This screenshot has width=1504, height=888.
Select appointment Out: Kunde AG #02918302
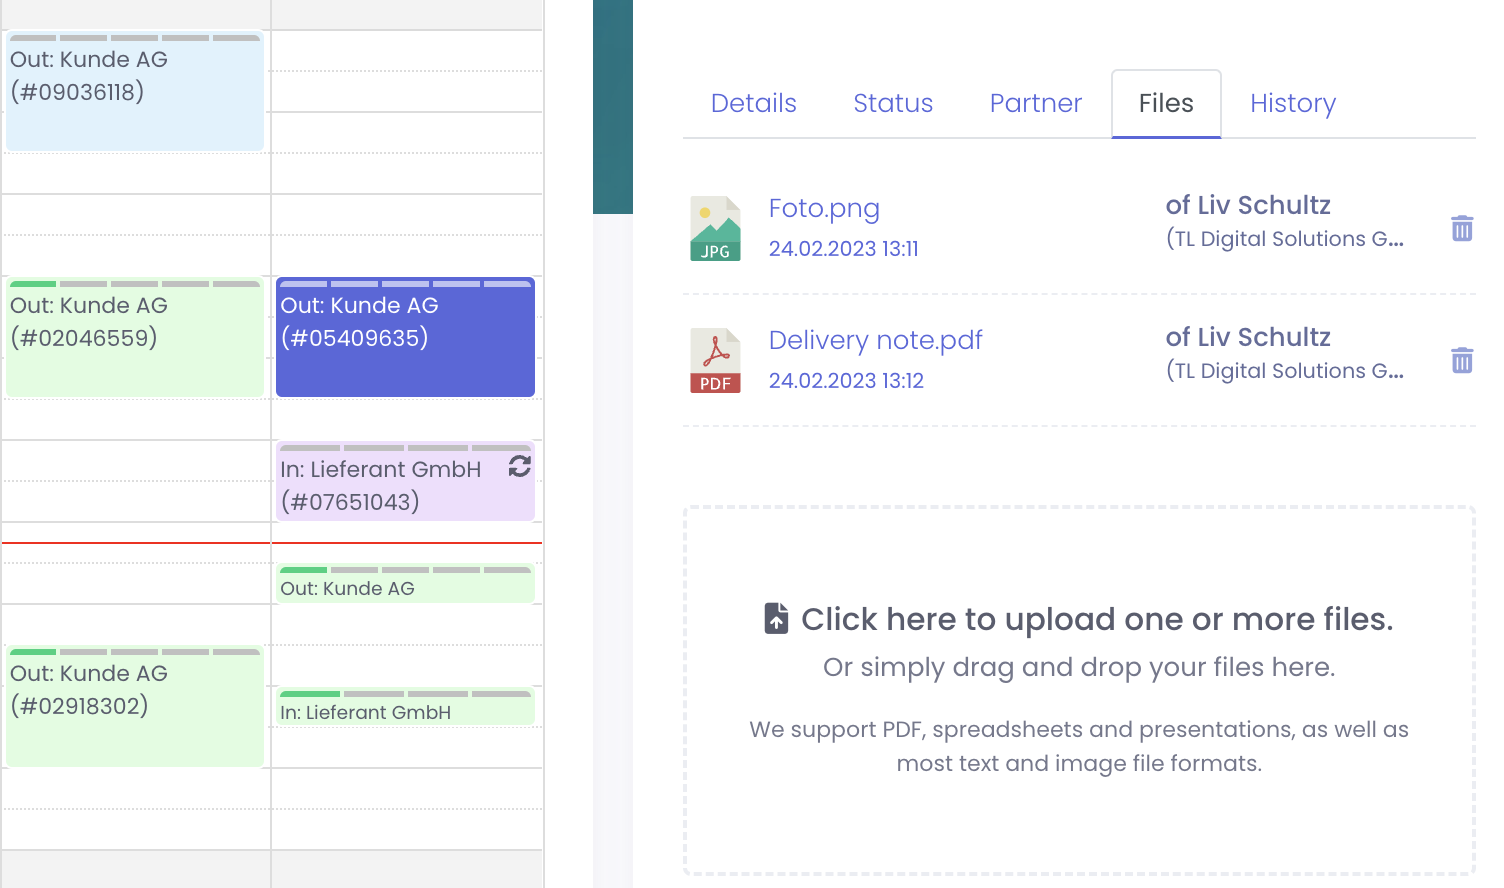tap(134, 706)
